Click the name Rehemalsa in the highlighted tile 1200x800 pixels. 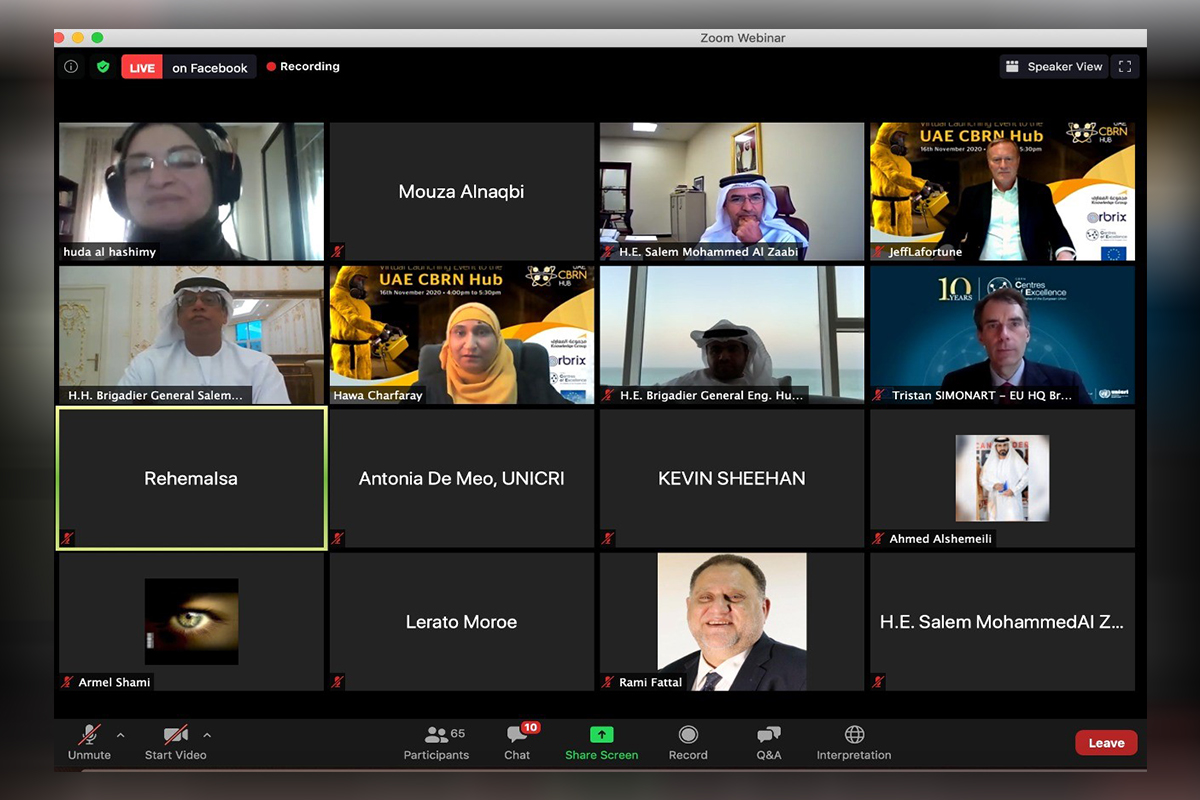pyautogui.click(x=191, y=478)
